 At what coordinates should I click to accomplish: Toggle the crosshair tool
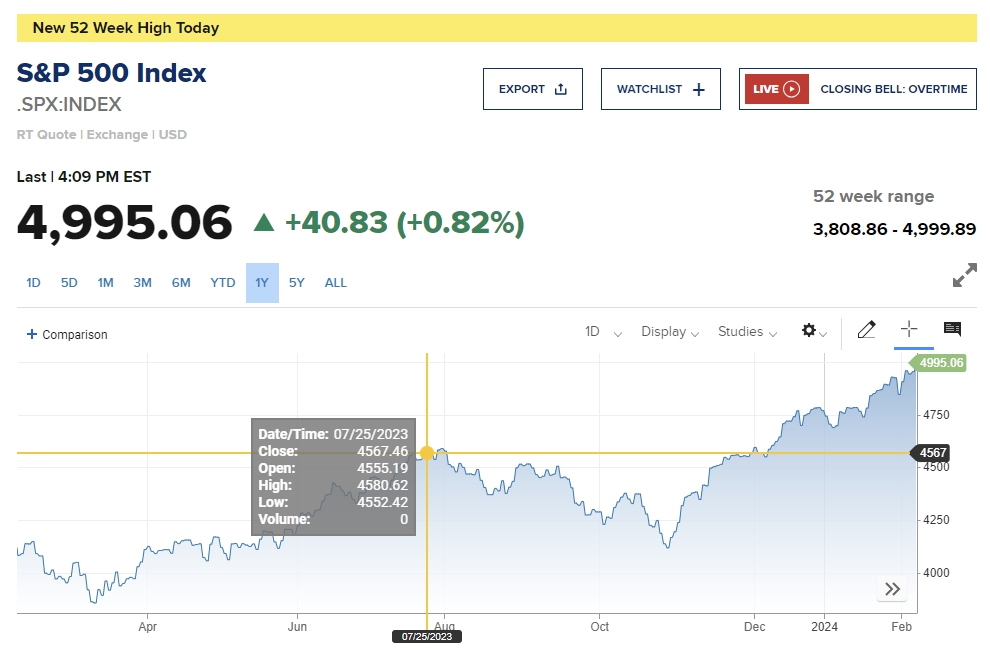(x=909, y=329)
